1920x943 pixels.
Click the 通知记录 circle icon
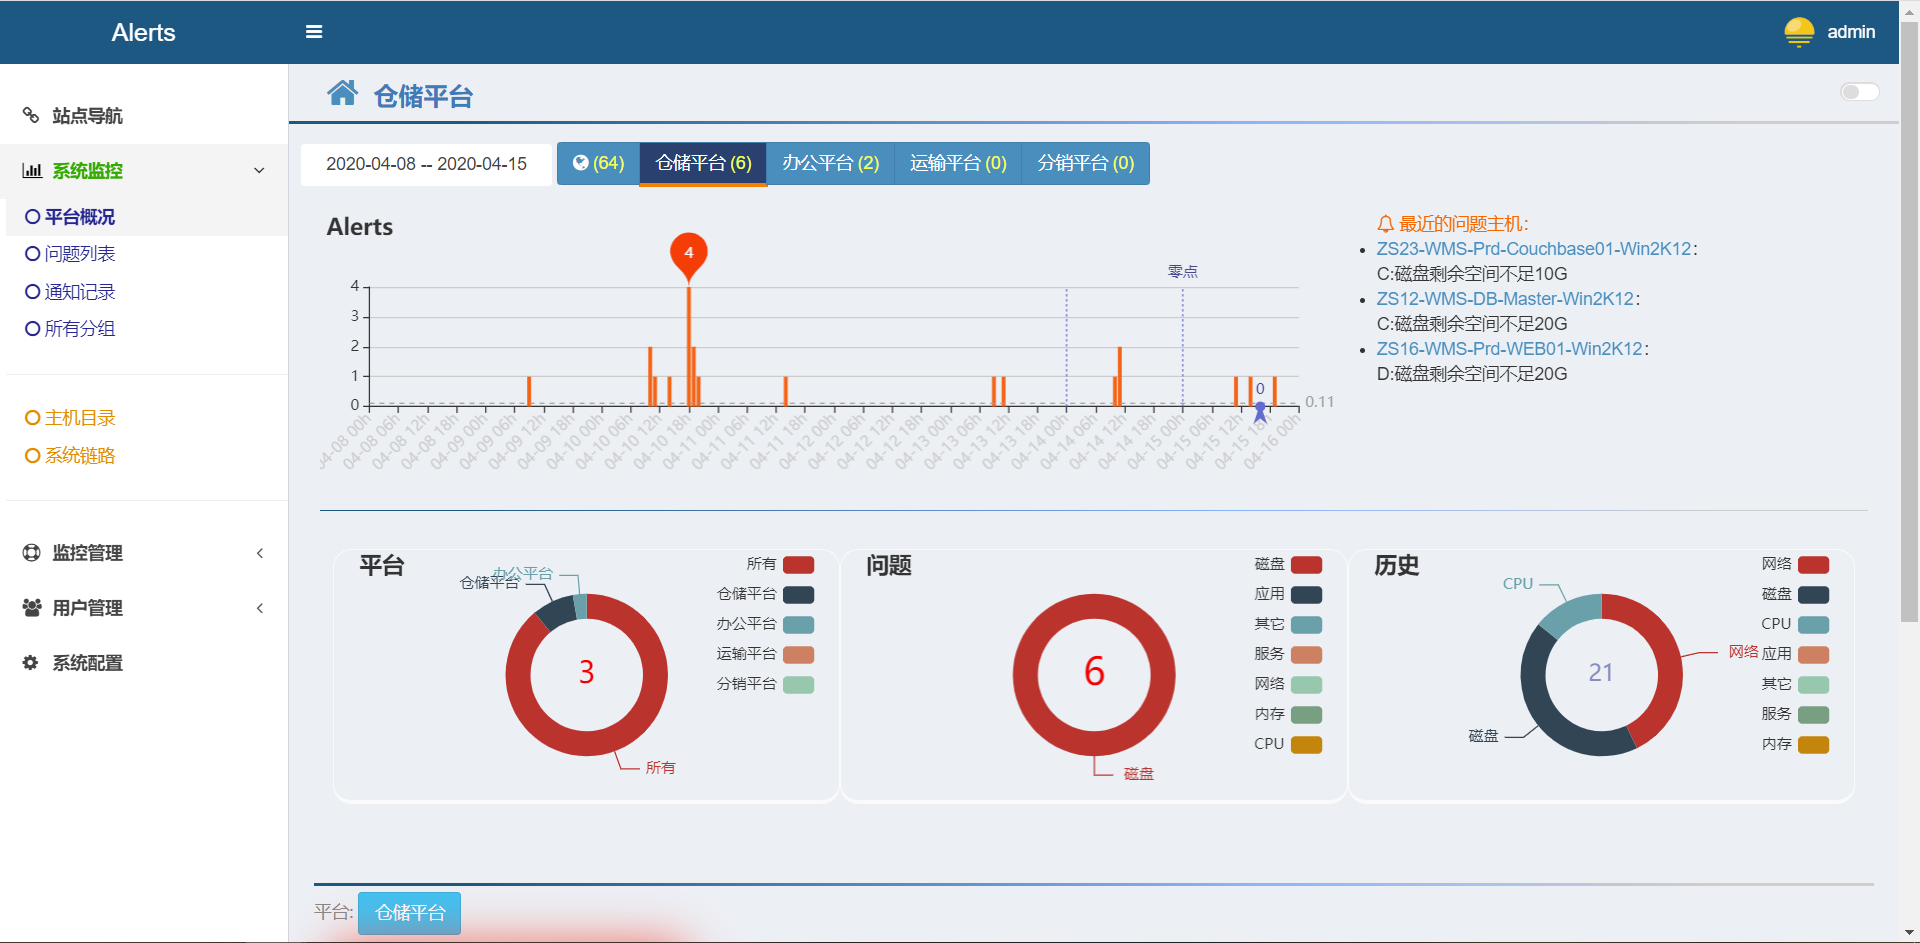(33, 292)
